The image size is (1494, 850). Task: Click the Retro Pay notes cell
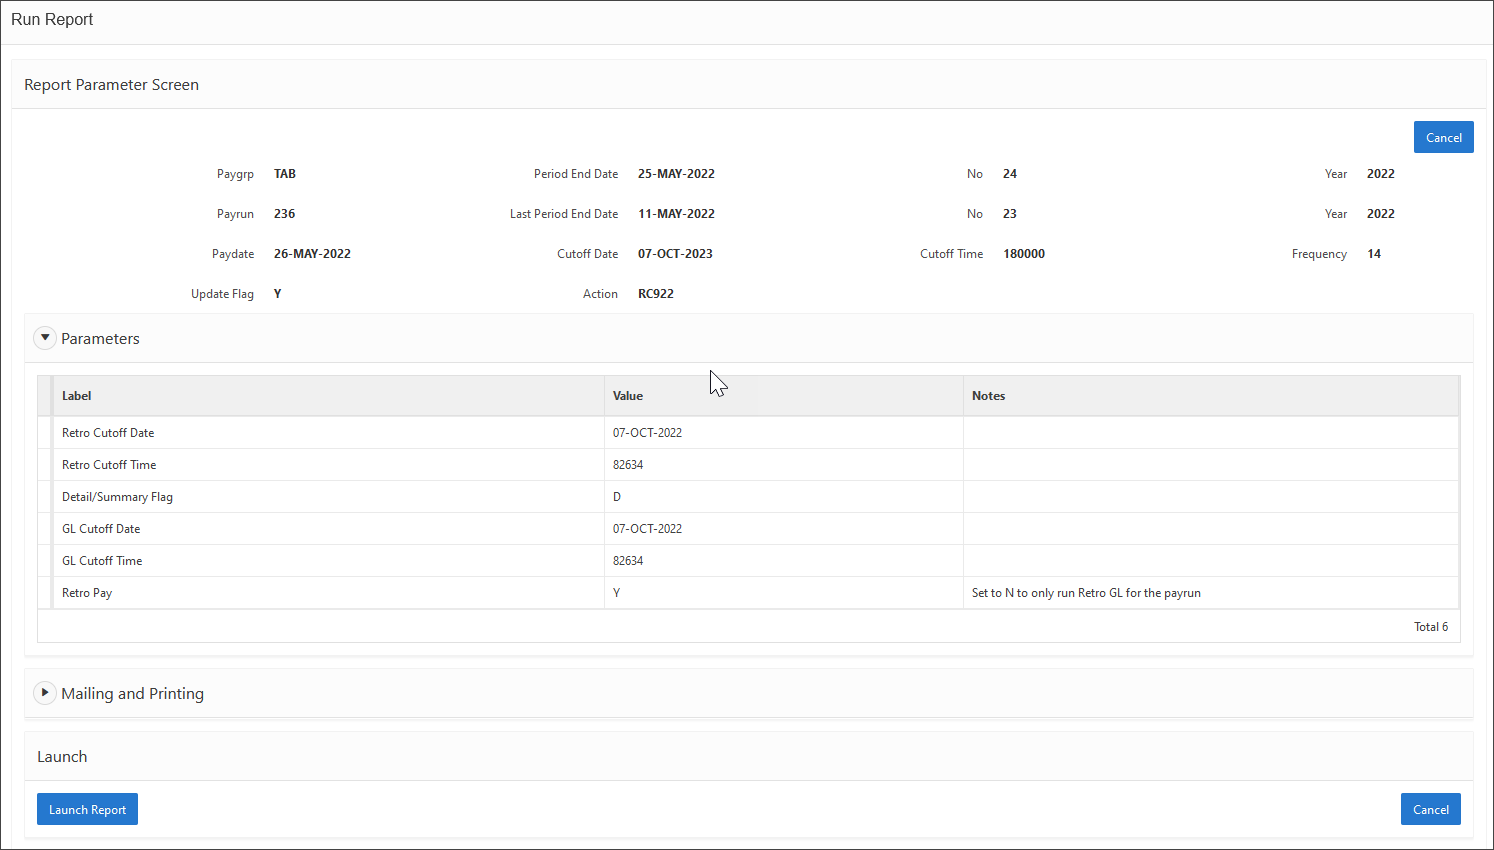coord(1086,593)
